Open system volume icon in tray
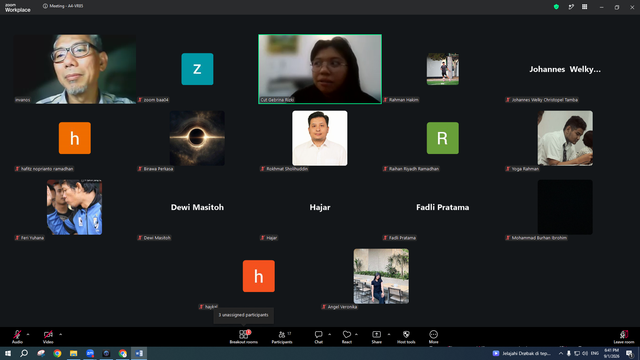This screenshot has height=360, width=640. click(585, 353)
